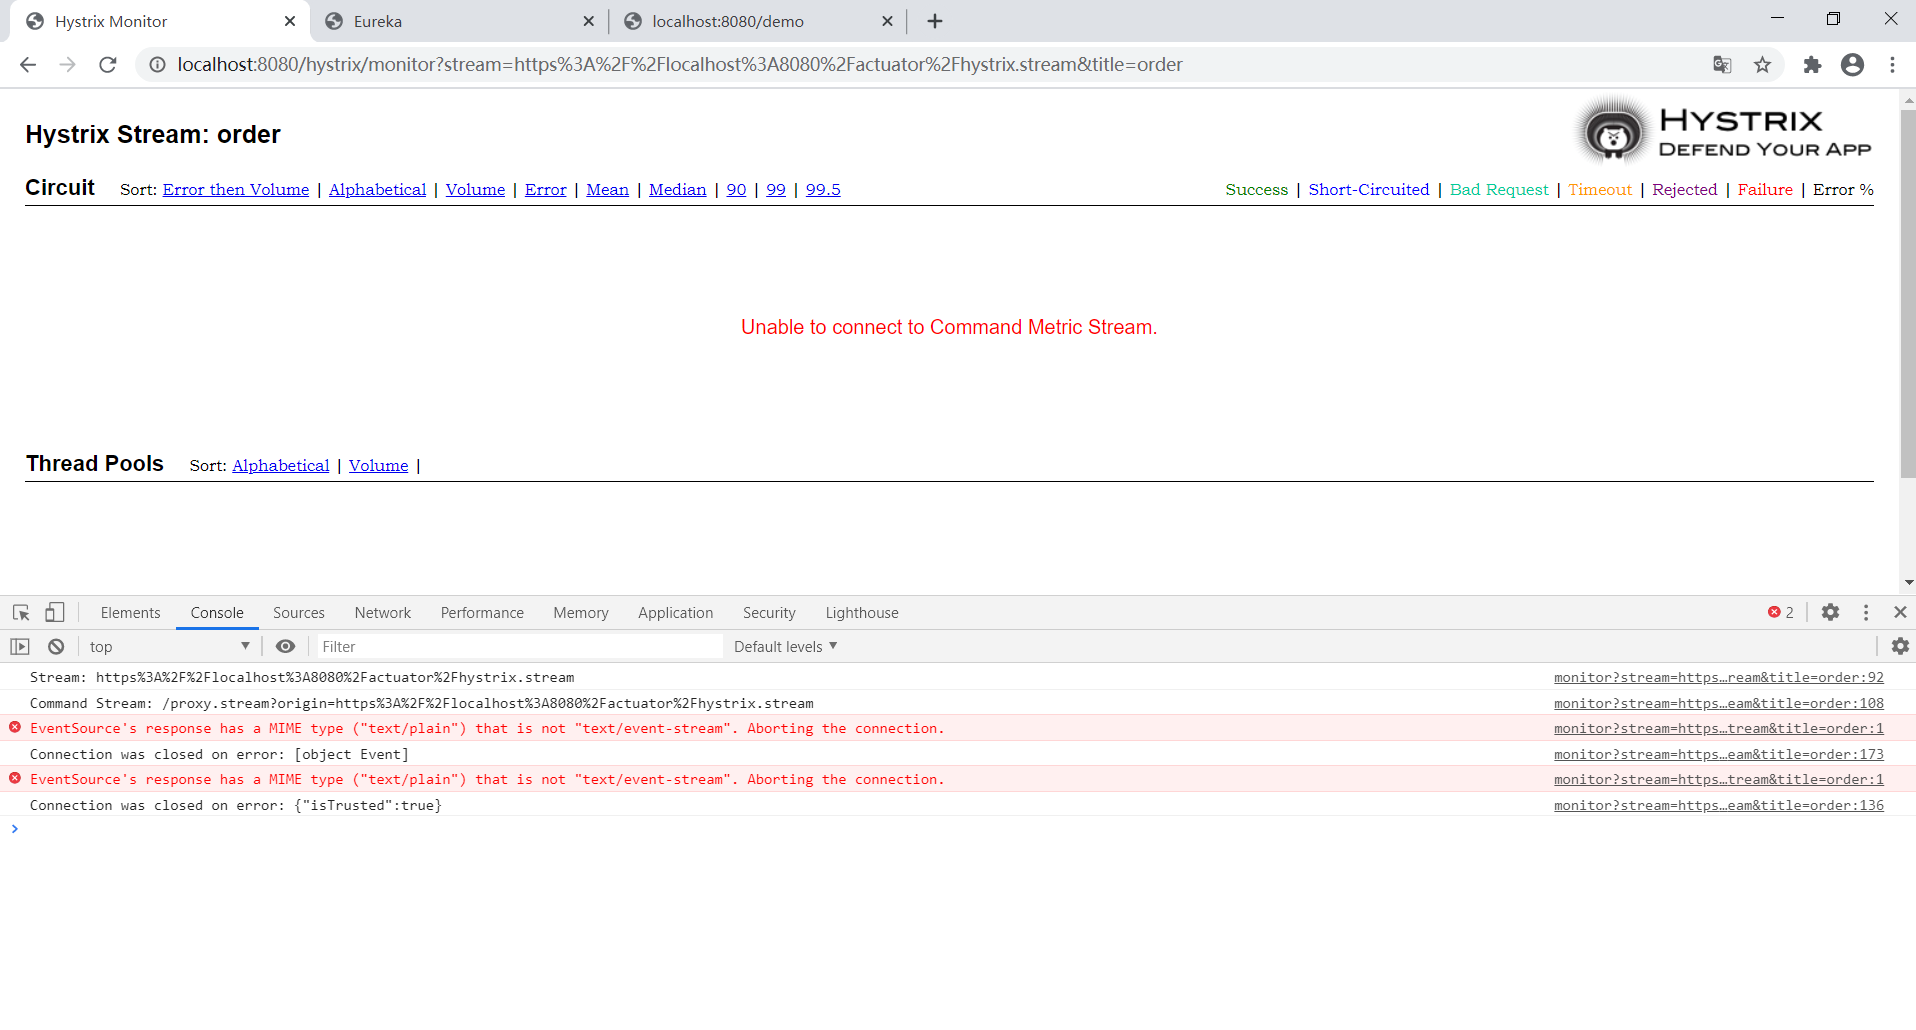Open the Lighthouse tab
The width and height of the screenshot is (1916, 1030).
coord(862,613)
